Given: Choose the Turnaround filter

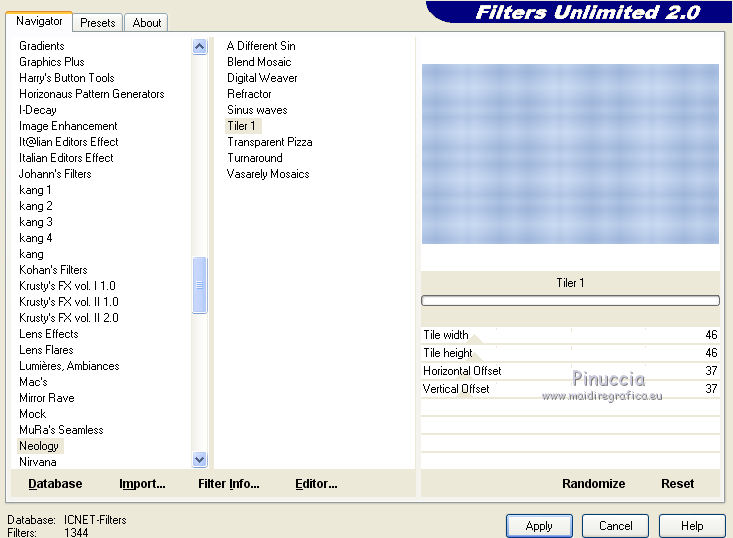Looking at the screenshot, I should 255,158.
